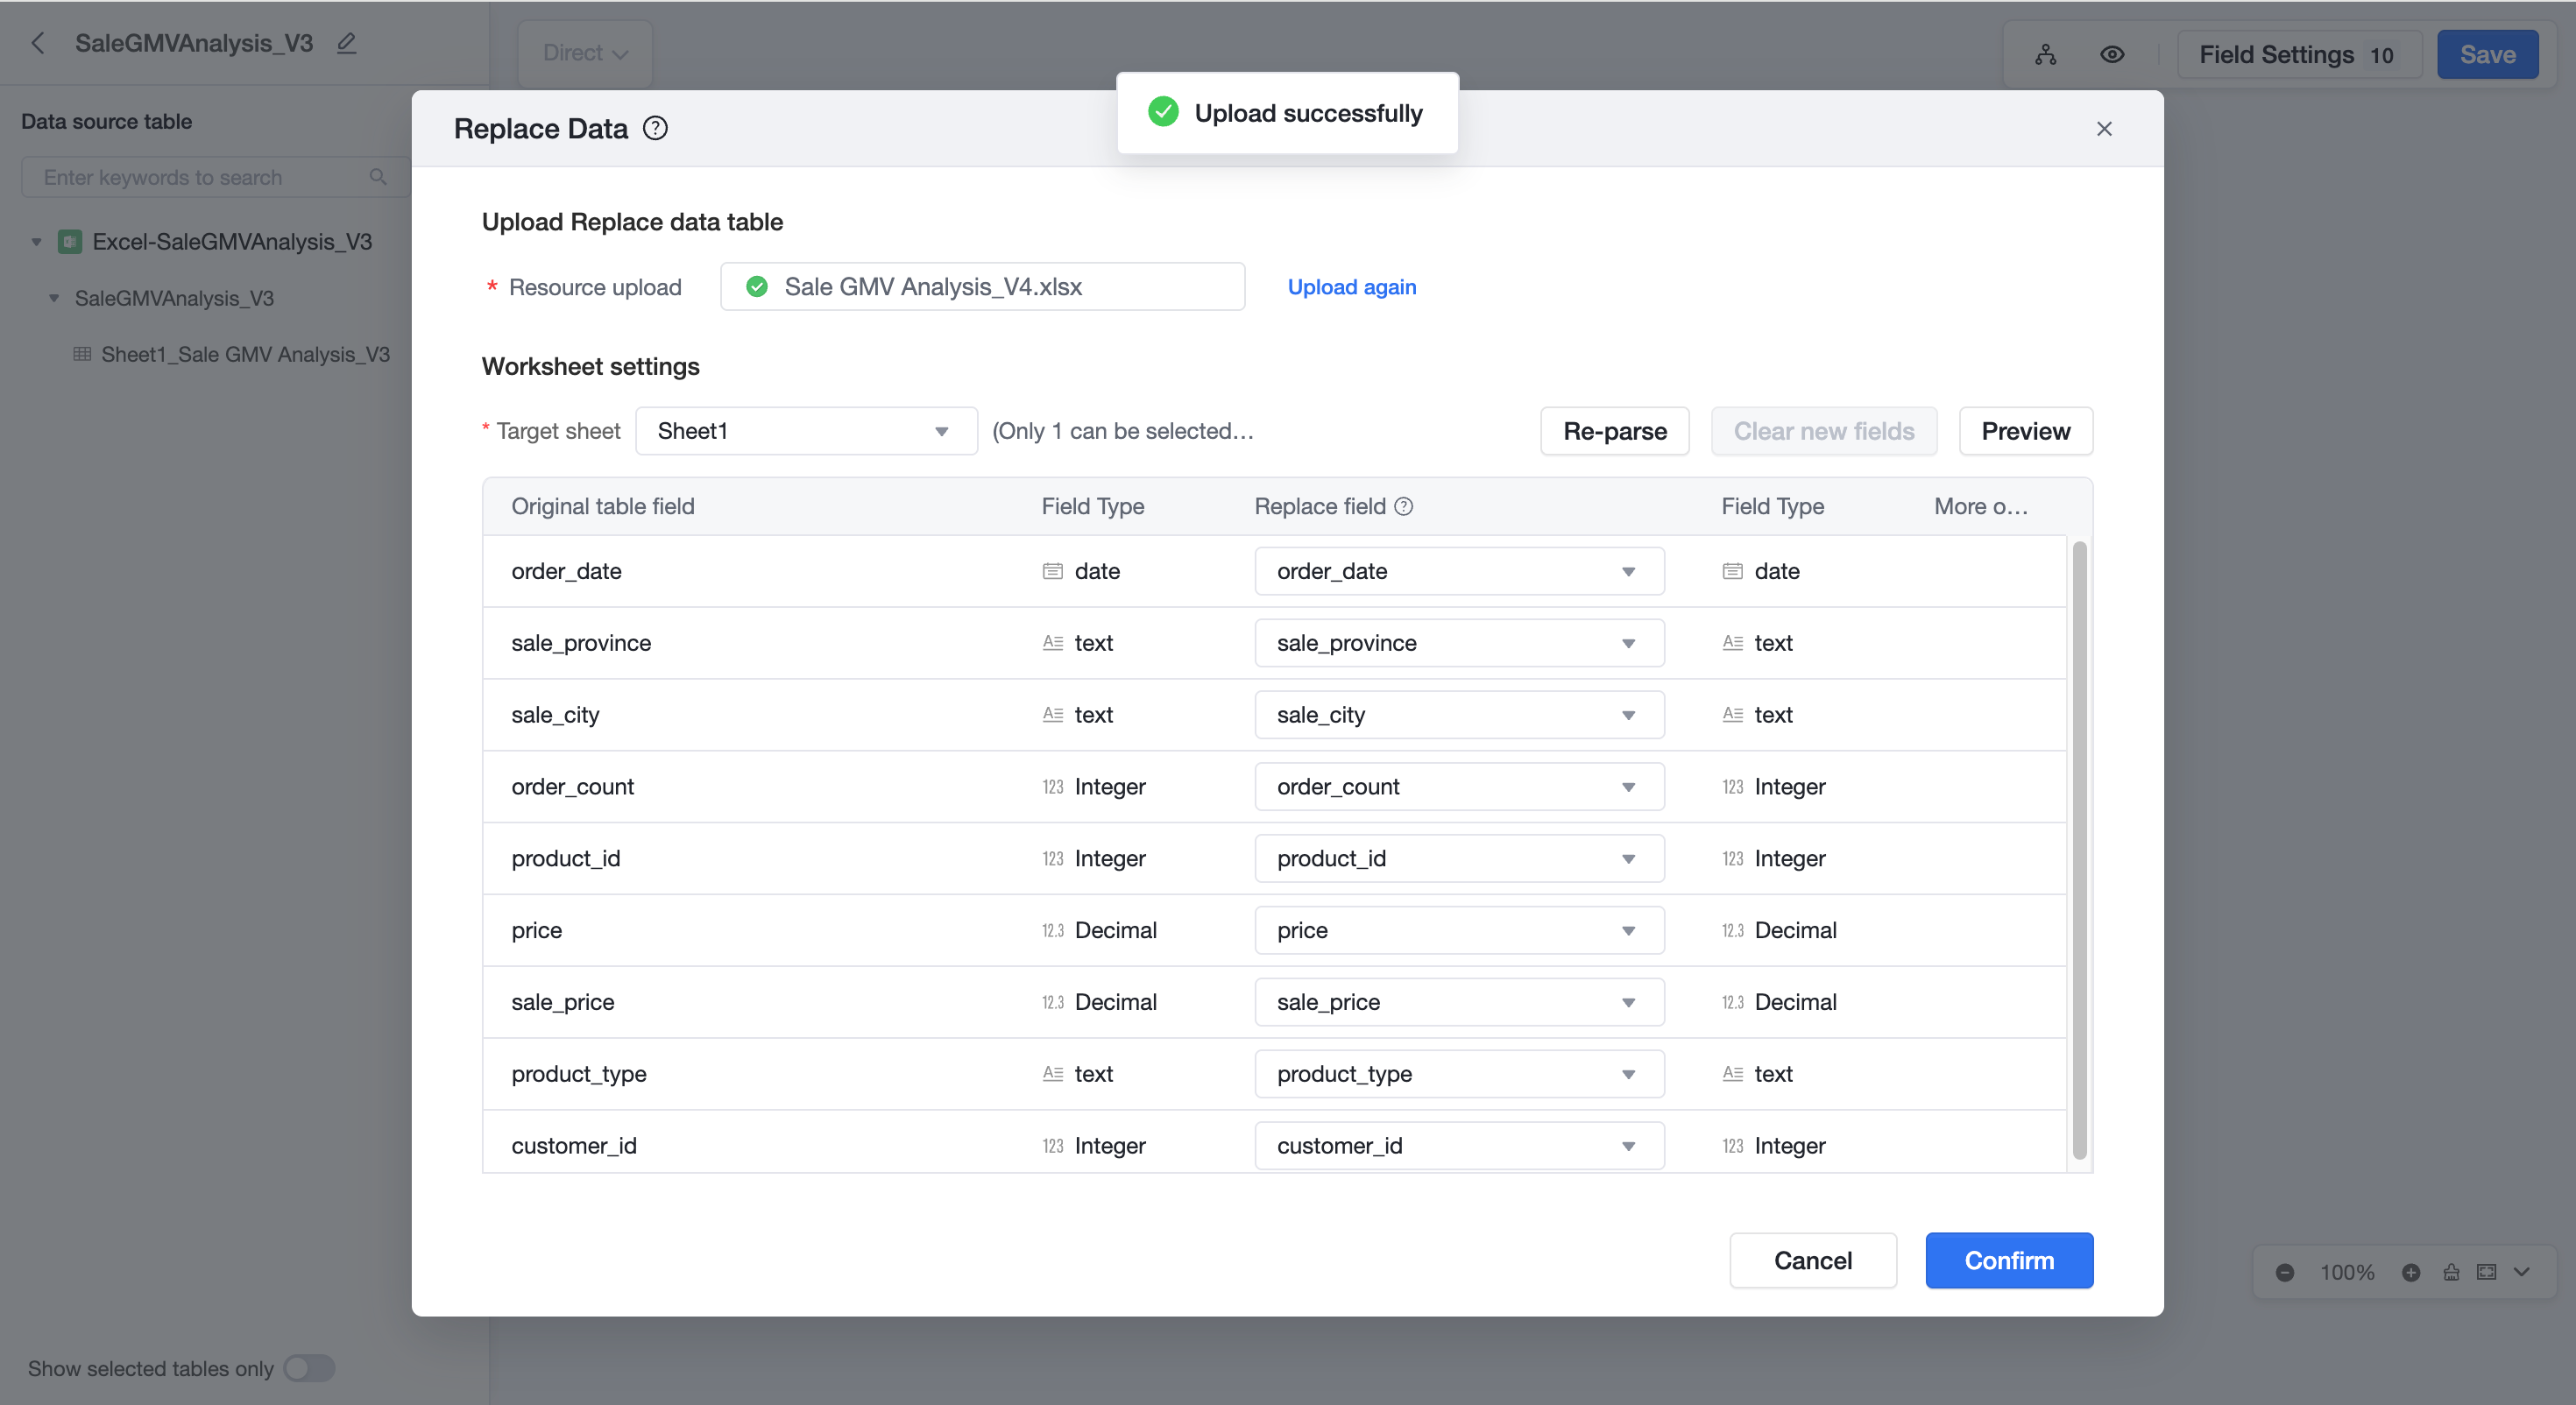Image resolution: width=2576 pixels, height=1405 pixels.
Task: Open the Target sheet Sheet1 dropdown
Action: [806, 431]
